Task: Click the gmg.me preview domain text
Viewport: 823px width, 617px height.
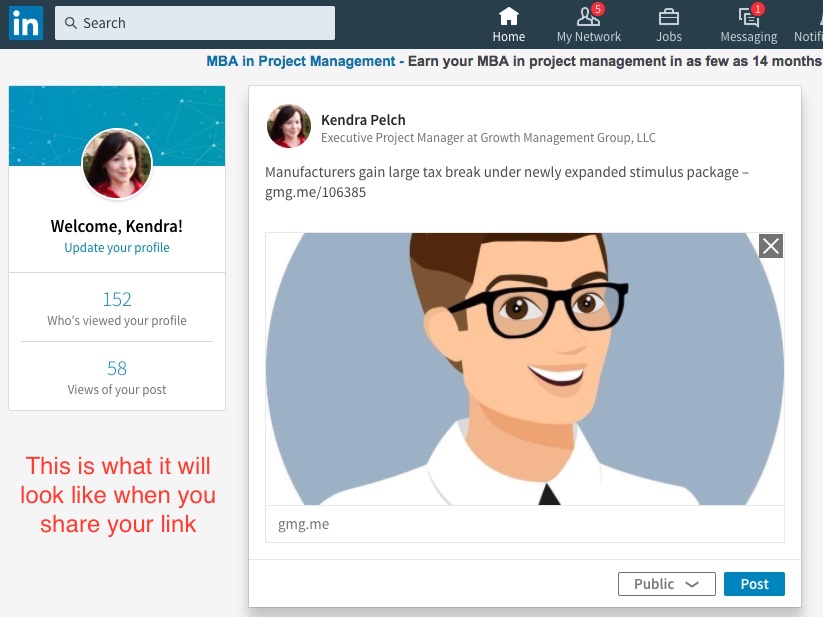Action: coord(303,524)
